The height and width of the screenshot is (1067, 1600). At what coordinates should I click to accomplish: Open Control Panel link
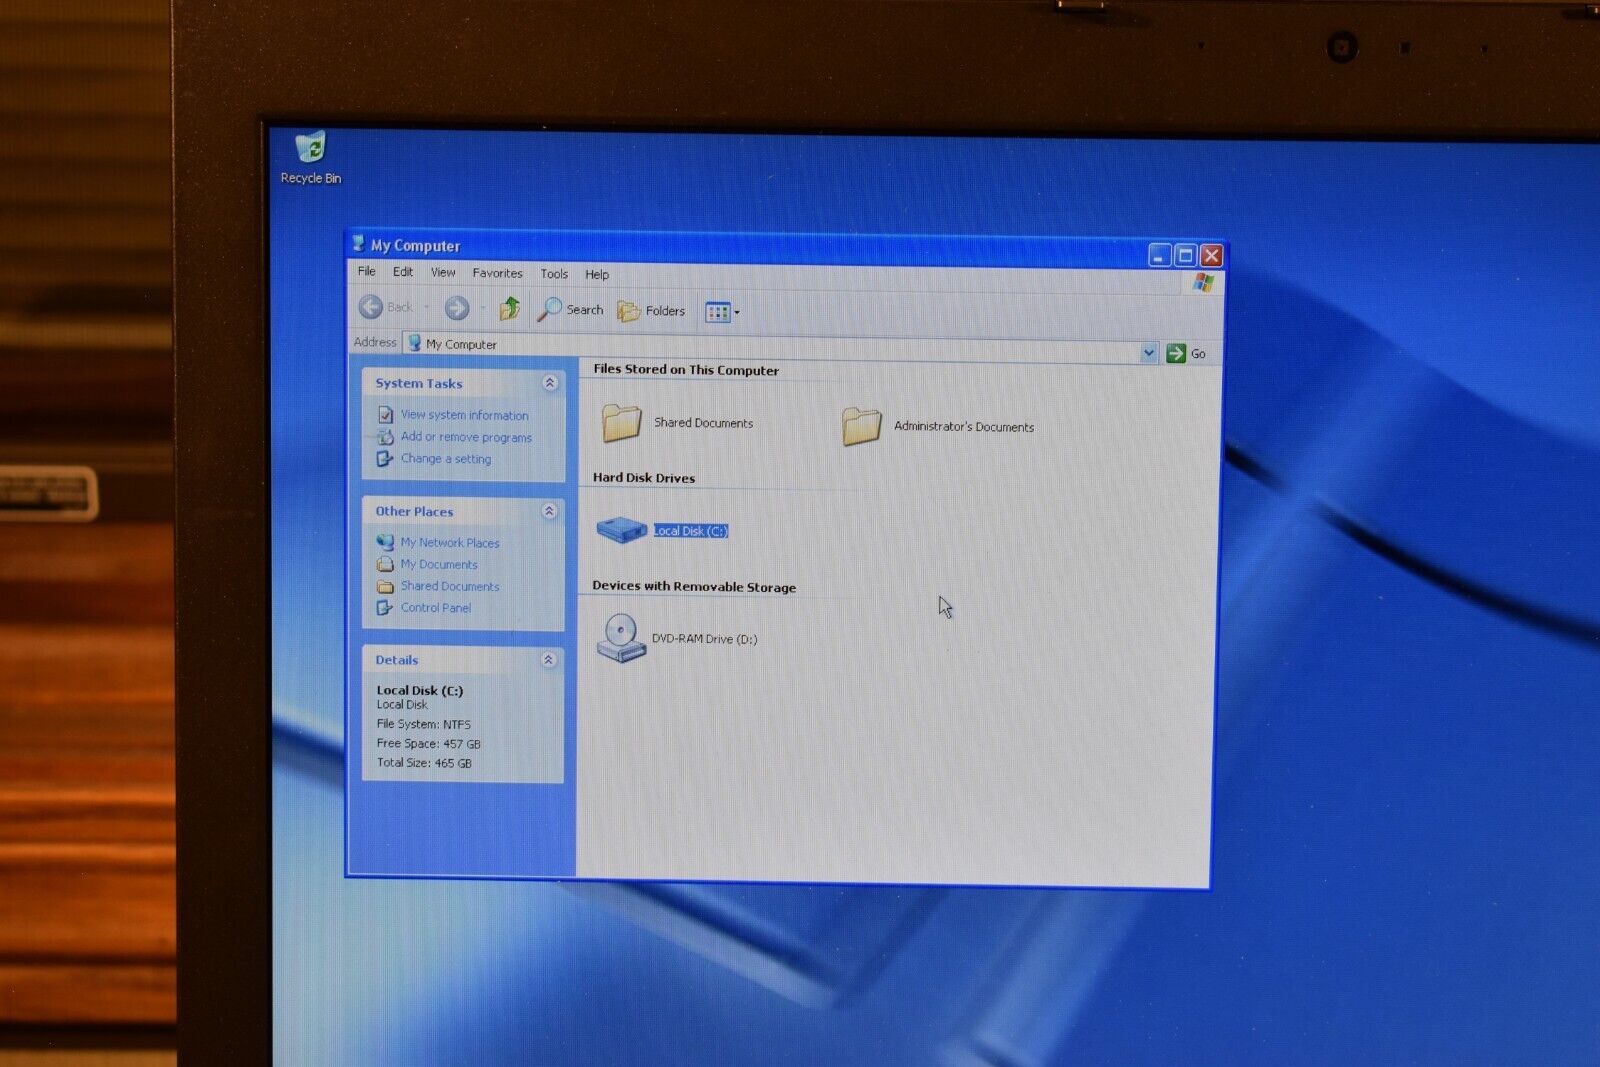436,608
